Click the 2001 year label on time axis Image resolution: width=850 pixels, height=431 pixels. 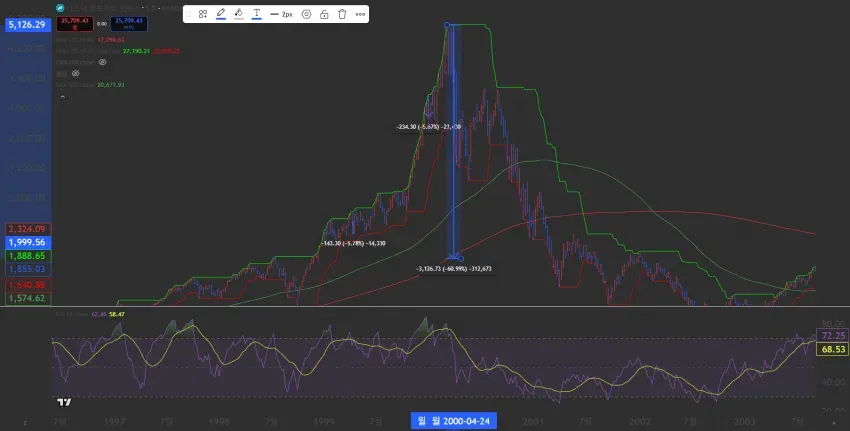[533, 421]
